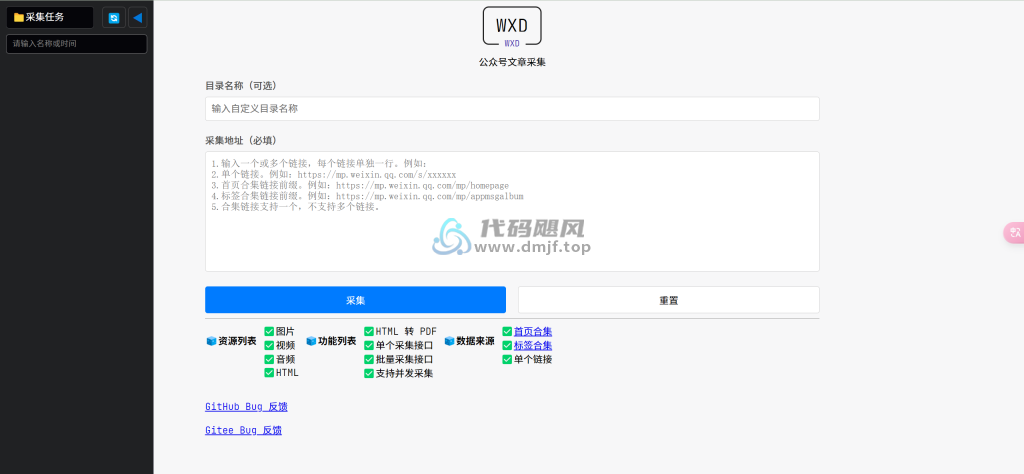Toggle the 音频 checkmark

click(269, 359)
